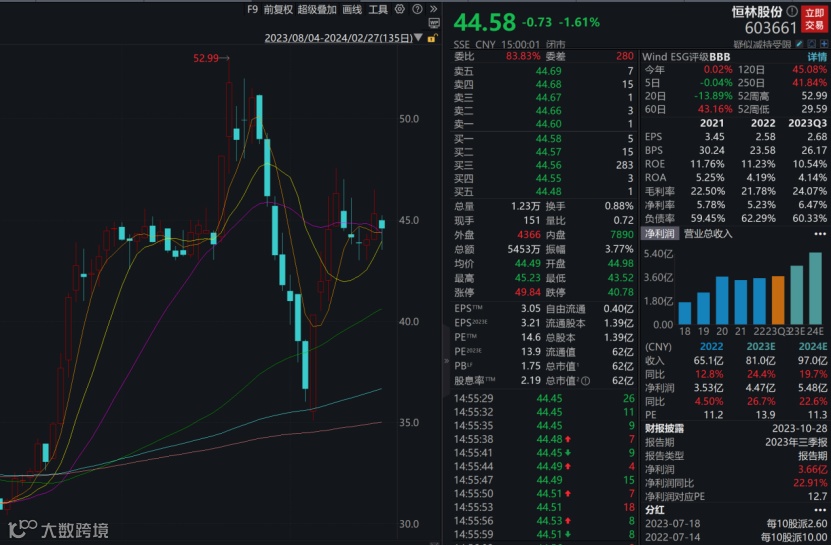Screen dimensions: 831x546
Task: Click the tick trade row at 14:55:59
Action: click(544, 534)
